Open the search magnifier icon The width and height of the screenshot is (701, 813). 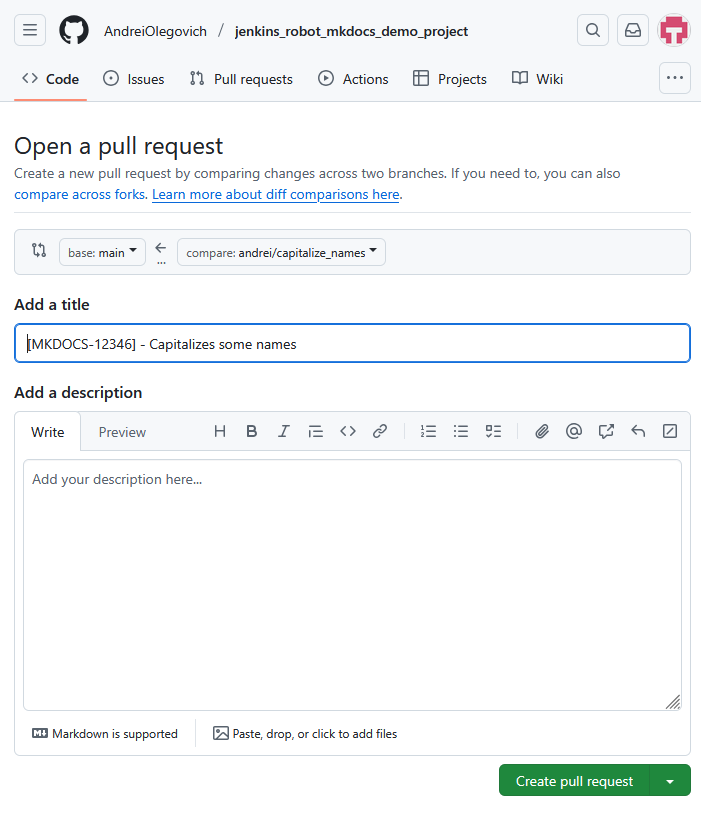pos(593,30)
